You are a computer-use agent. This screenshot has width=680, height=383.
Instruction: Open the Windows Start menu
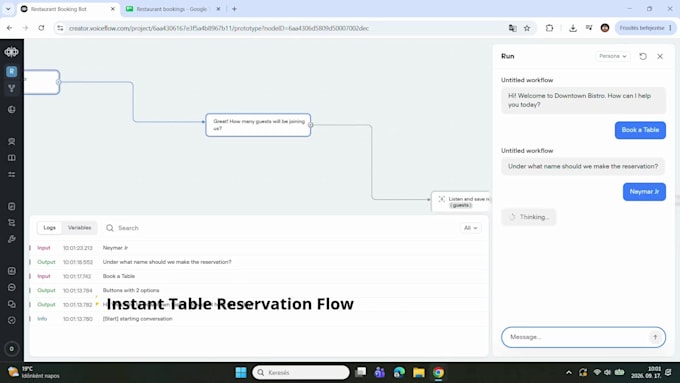point(241,372)
